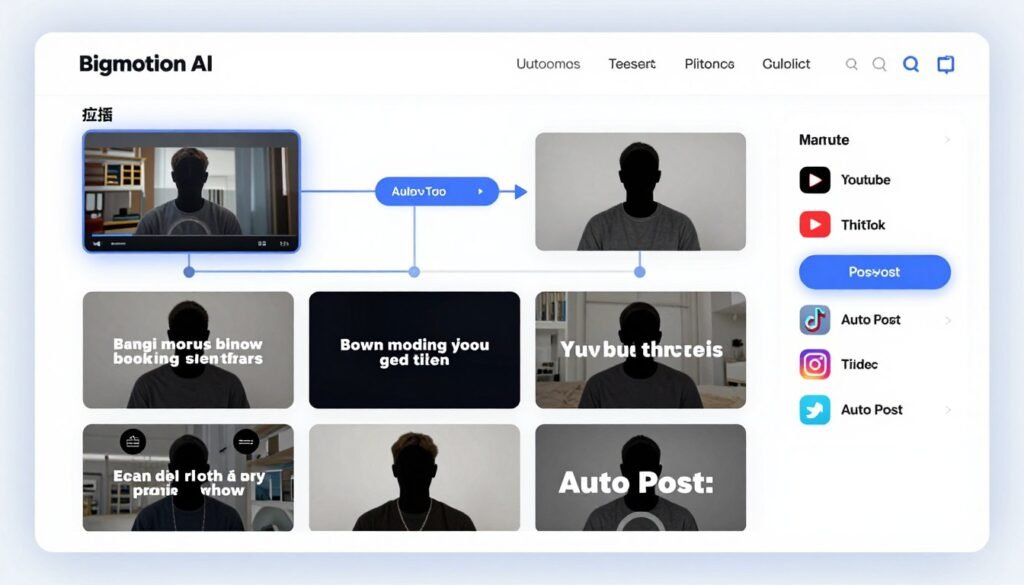Open the Teesert menu item
The width and height of the screenshot is (1024, 585).
(x=632, y=64)
